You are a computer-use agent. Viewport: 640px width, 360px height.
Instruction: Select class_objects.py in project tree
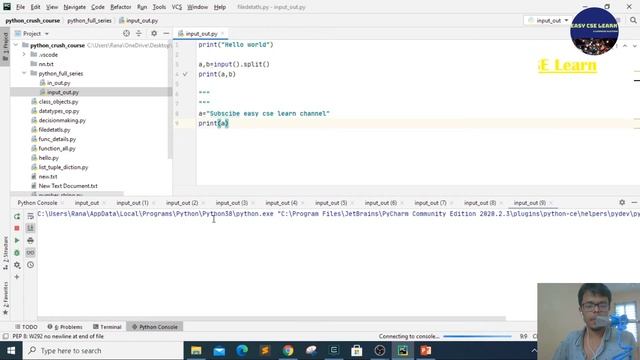(x=58, y=102)
